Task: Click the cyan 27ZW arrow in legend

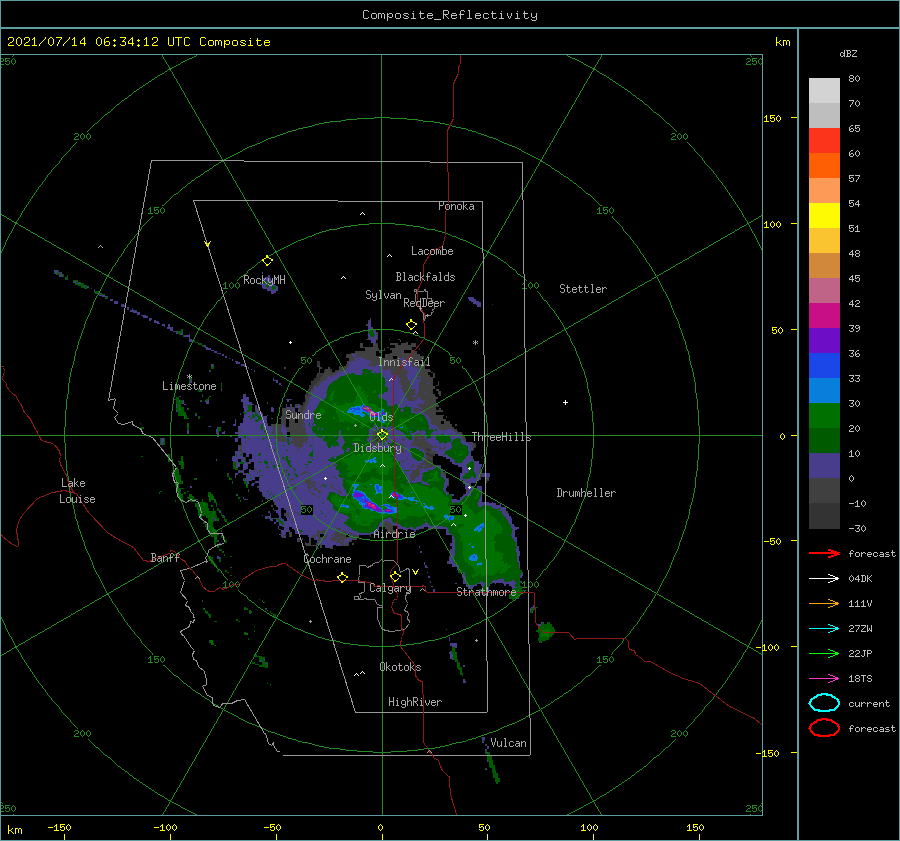Action: [824, 629]
